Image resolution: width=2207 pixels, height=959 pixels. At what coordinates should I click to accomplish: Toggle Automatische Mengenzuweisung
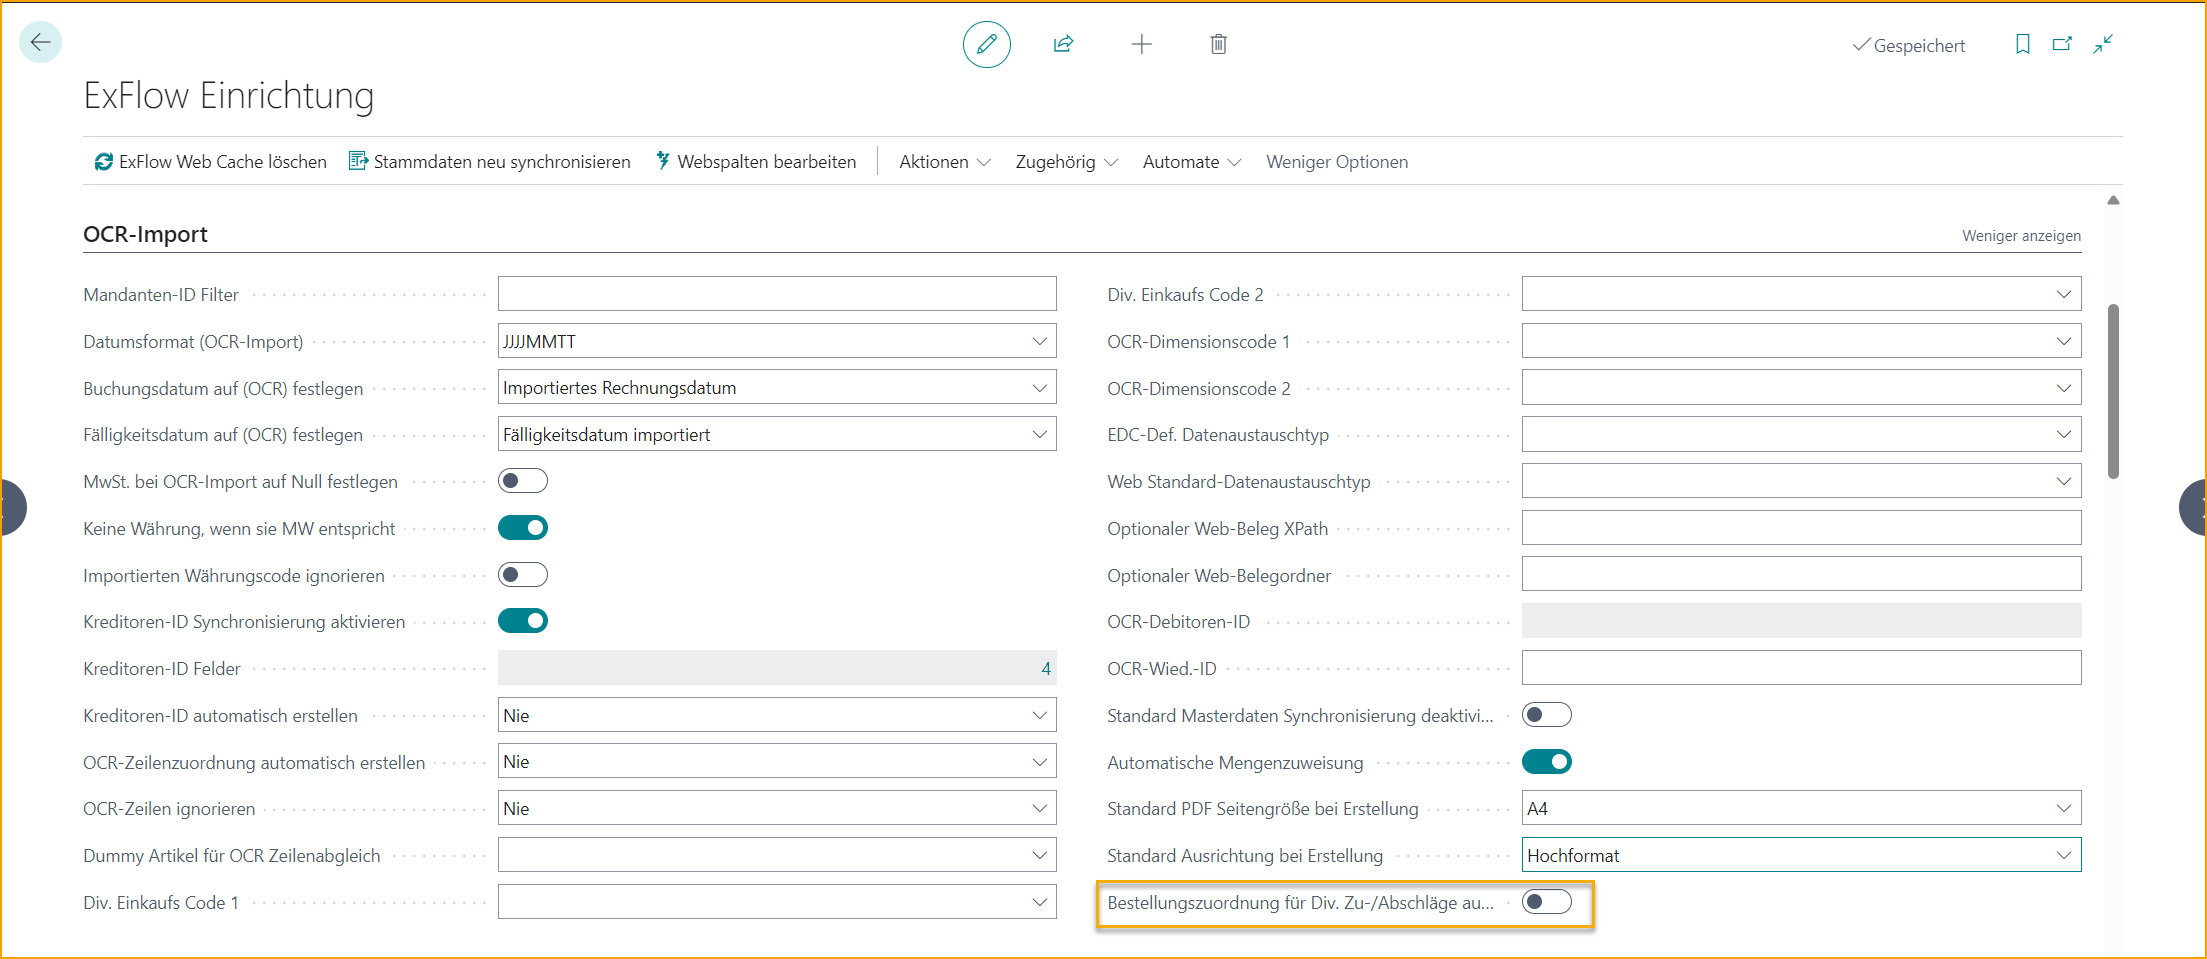point(1547,762)
